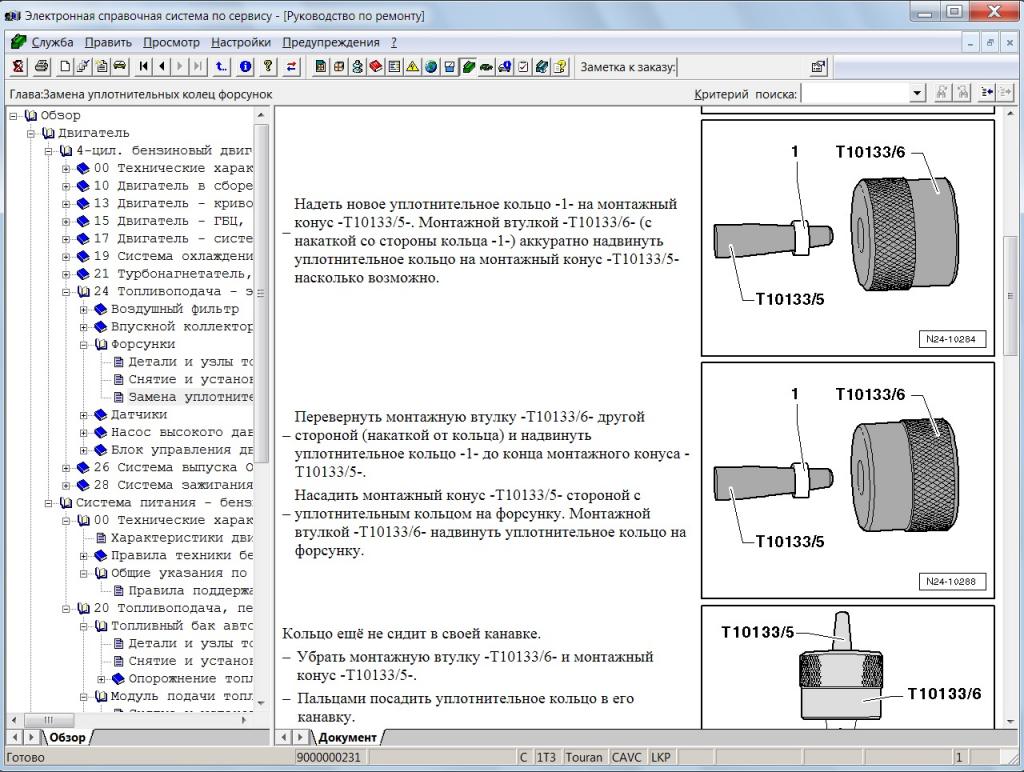This screenshot has width=1024, height=772.
Task: Click the tree panel vertical scrollbar
Action: tap(261, 294)
